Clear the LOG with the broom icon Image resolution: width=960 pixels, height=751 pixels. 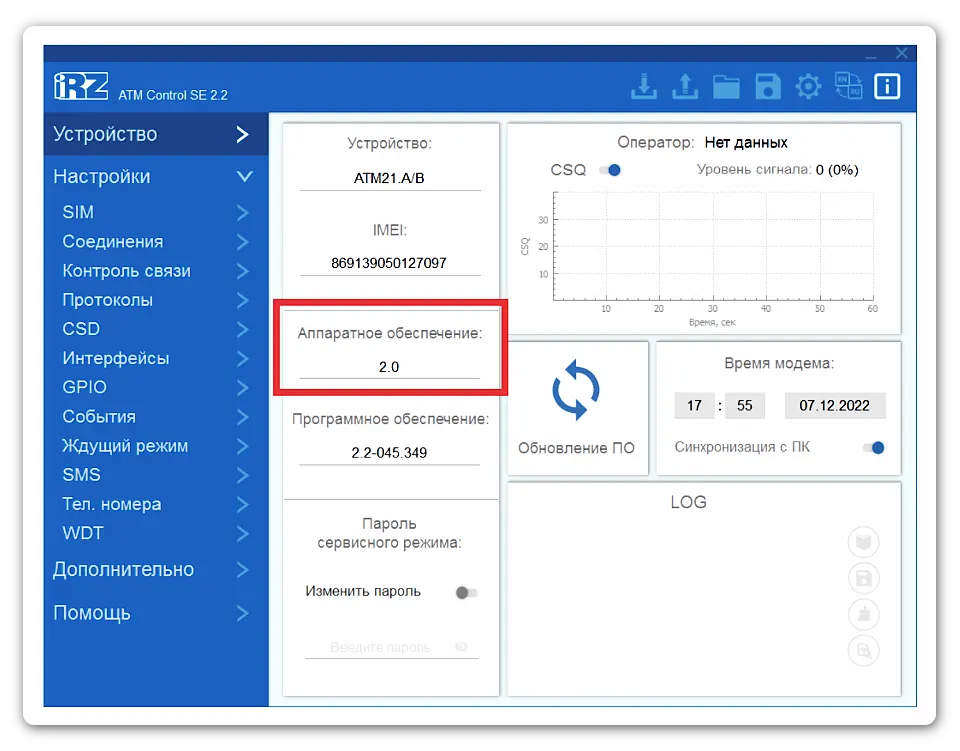click(863, 614)
